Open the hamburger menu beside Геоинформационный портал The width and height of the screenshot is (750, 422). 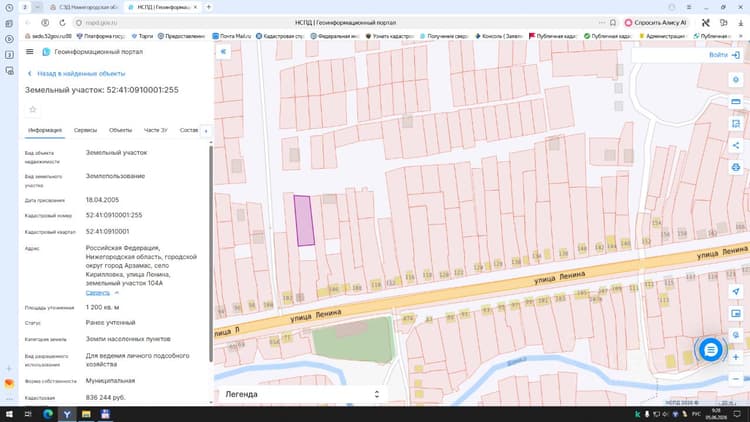coord(30,52)
